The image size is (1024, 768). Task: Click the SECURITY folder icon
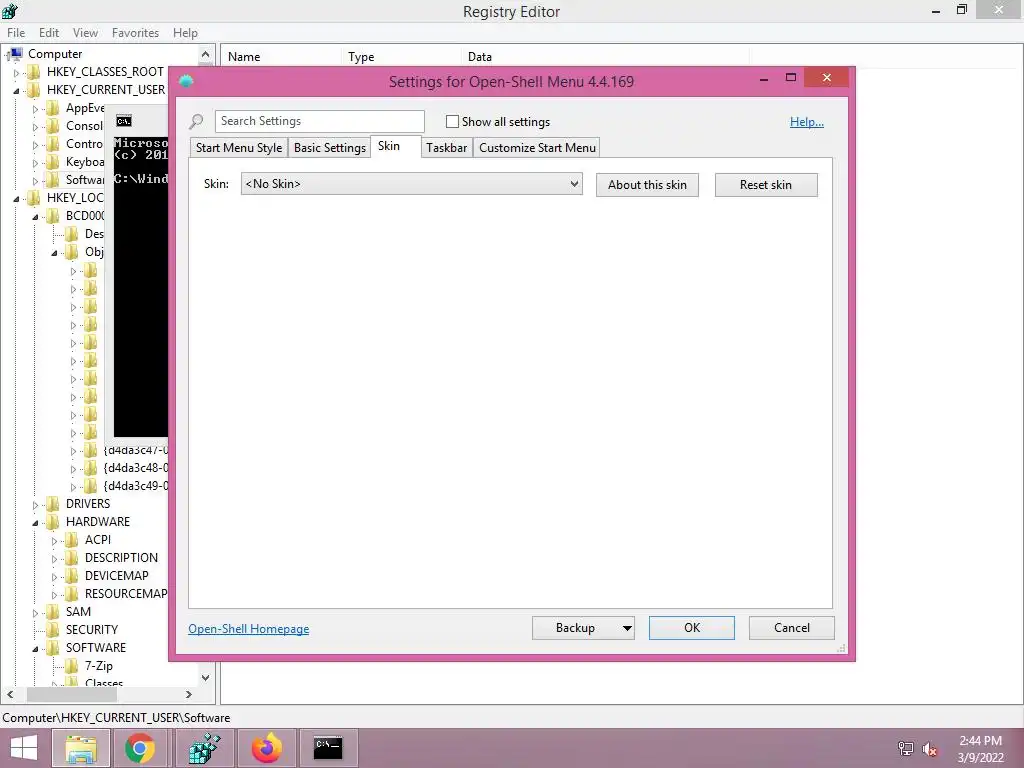(53, 630)
